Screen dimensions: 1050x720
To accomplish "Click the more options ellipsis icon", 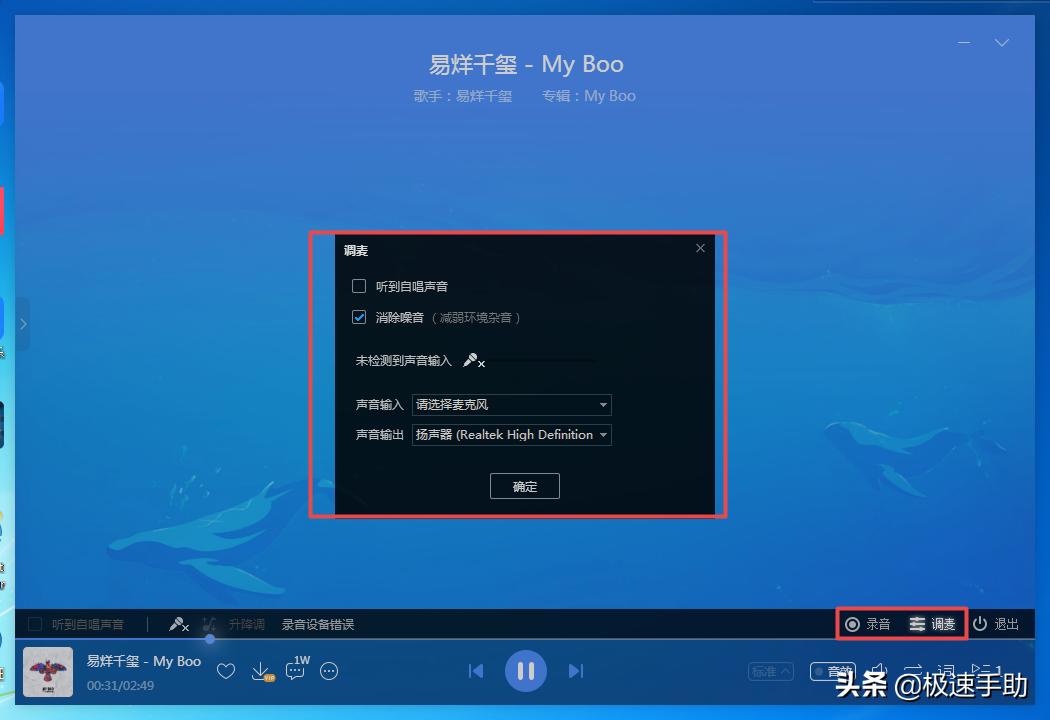I will [x=329, y=671].
